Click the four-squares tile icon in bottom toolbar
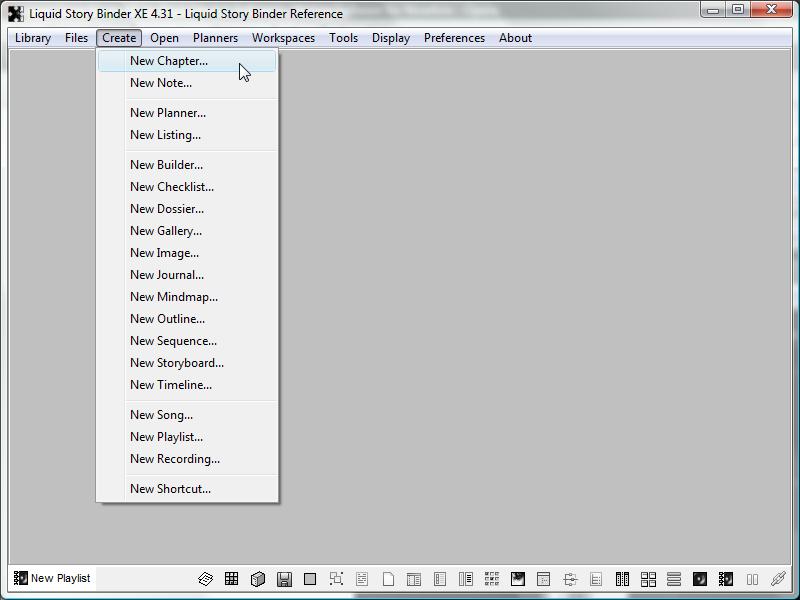 [648, 579]
